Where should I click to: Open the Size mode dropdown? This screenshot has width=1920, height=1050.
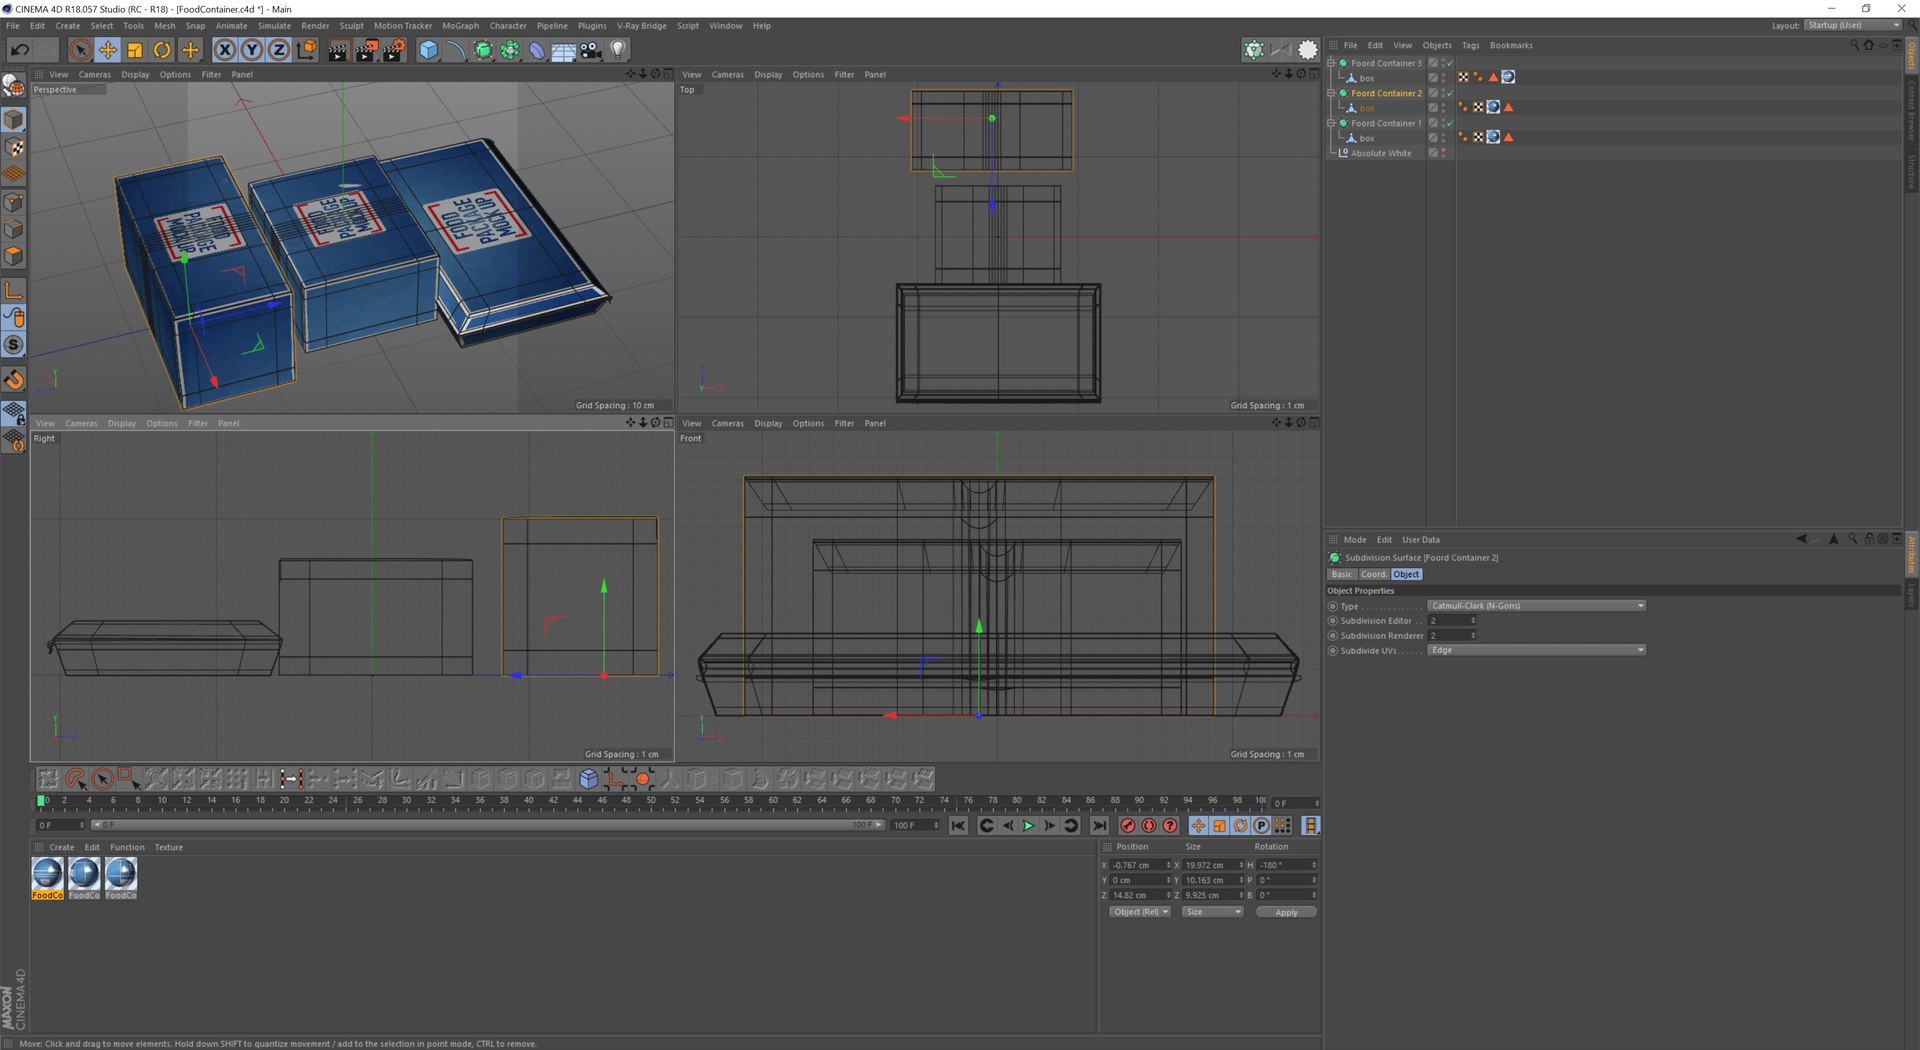tap(1212, 912)
